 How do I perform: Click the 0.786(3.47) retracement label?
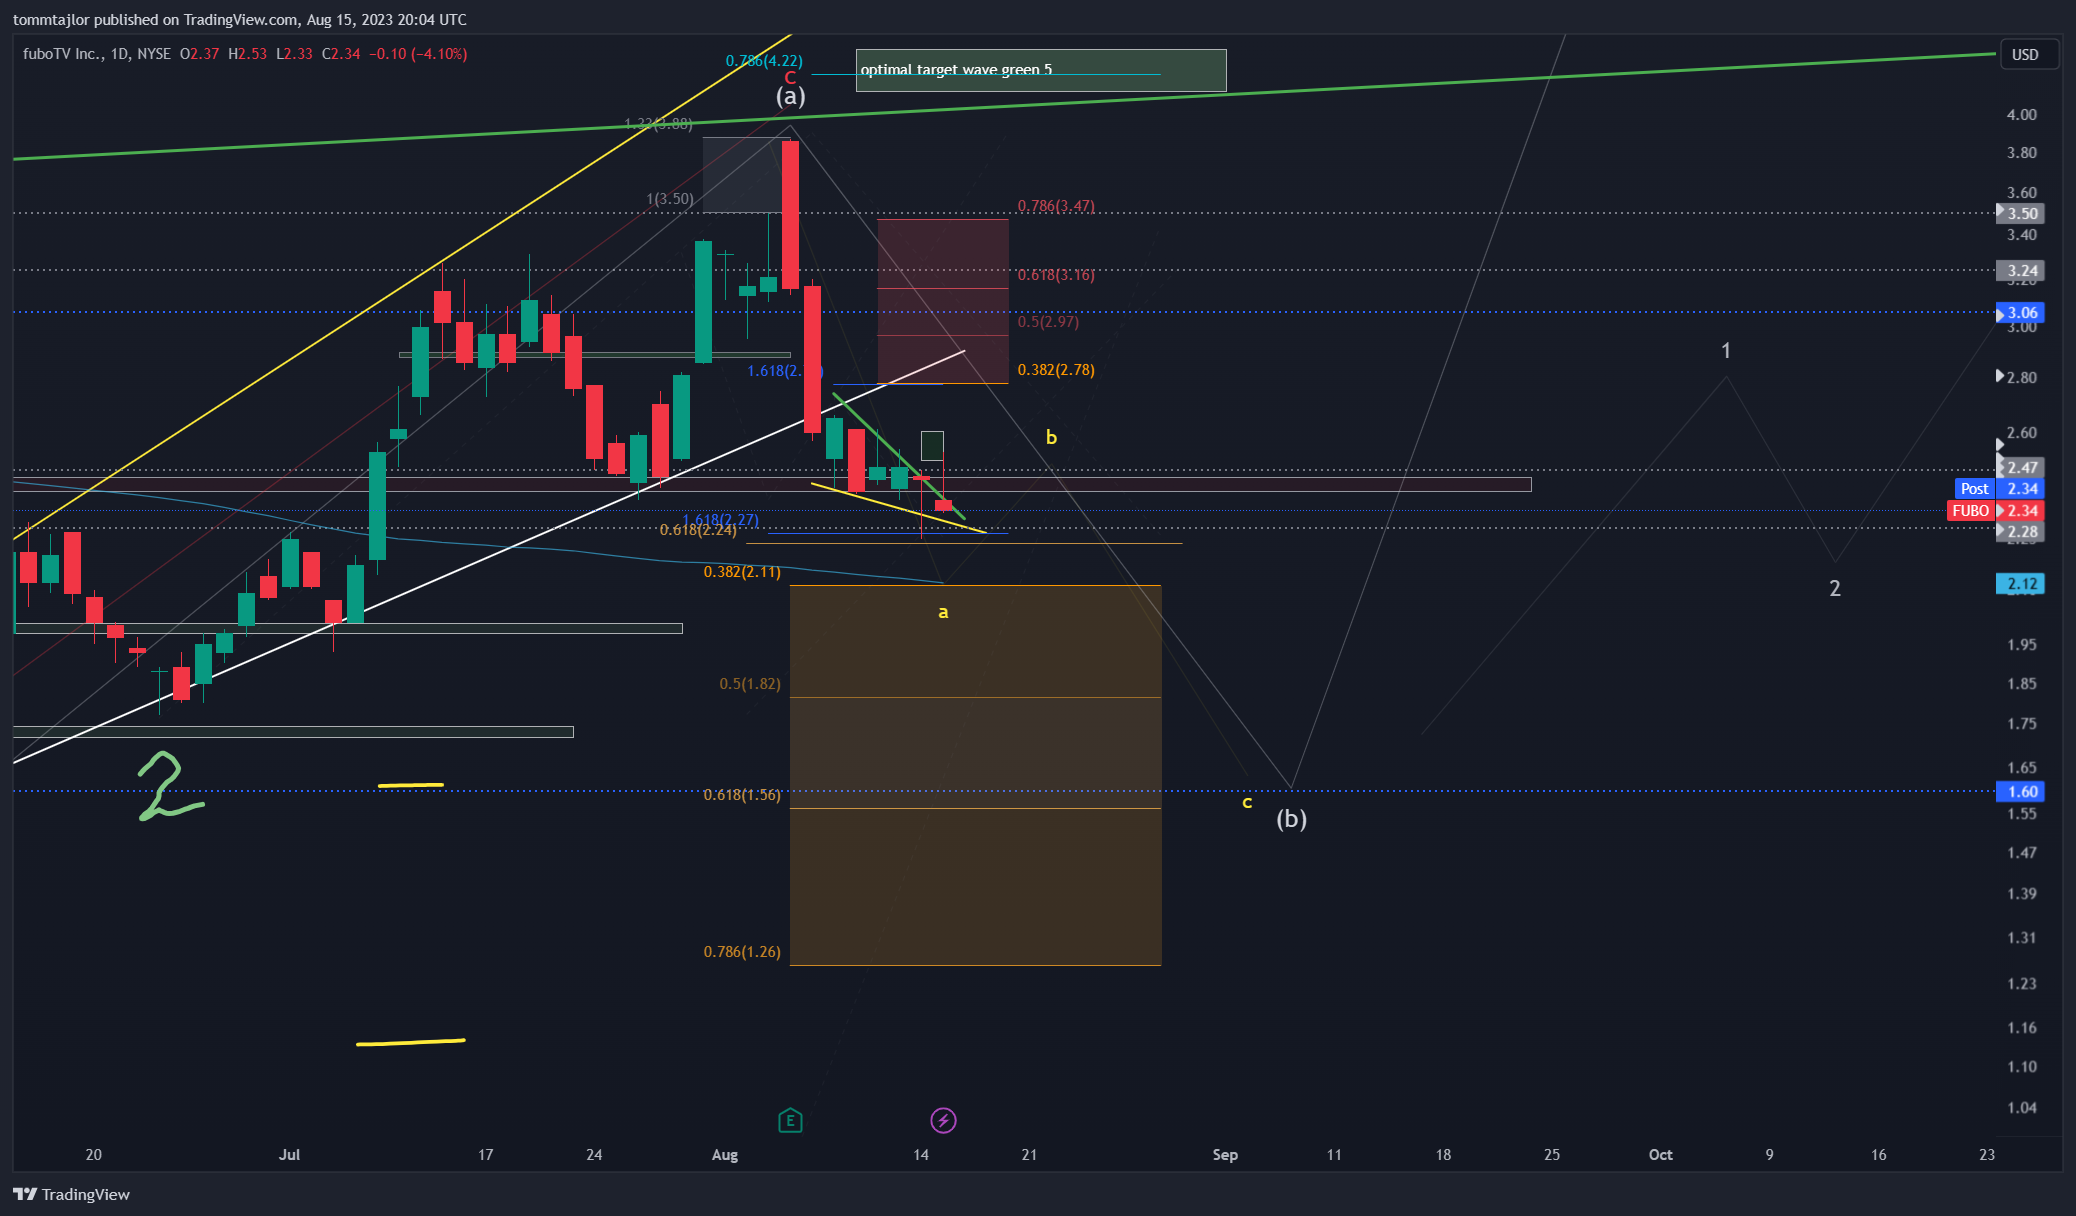pos(1056,206)
